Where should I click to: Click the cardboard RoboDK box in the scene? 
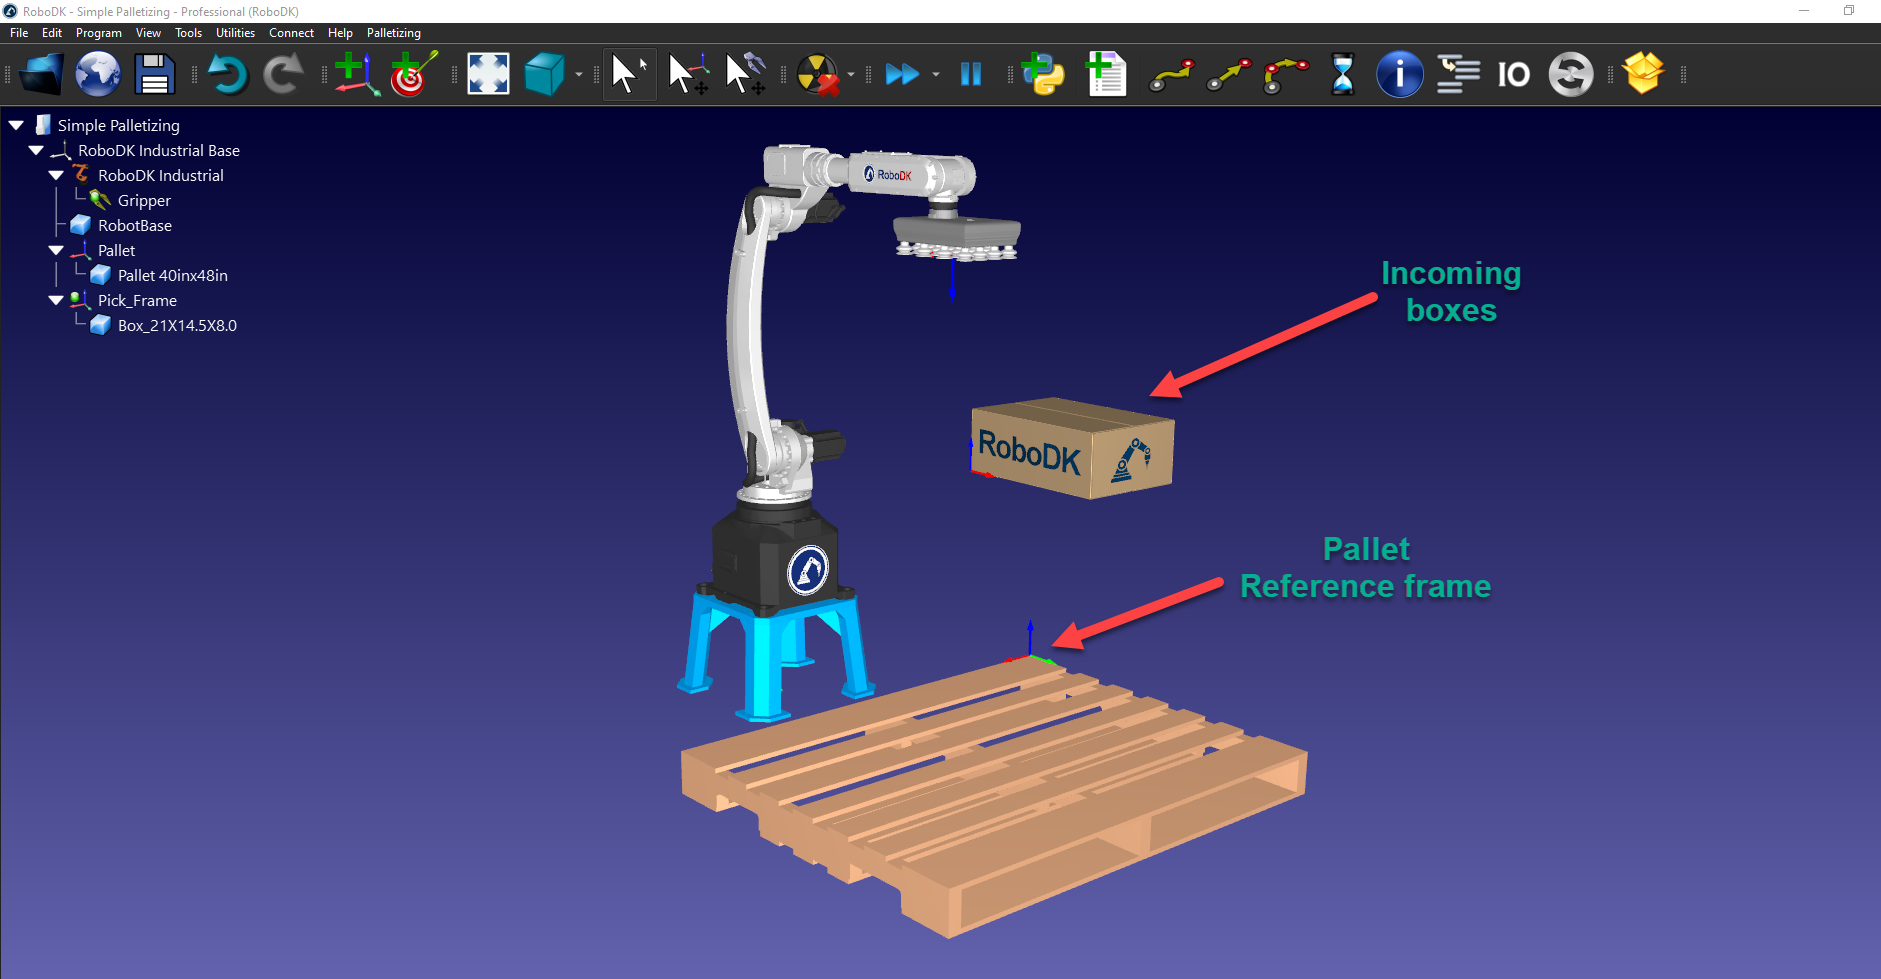coord(1070,449)
